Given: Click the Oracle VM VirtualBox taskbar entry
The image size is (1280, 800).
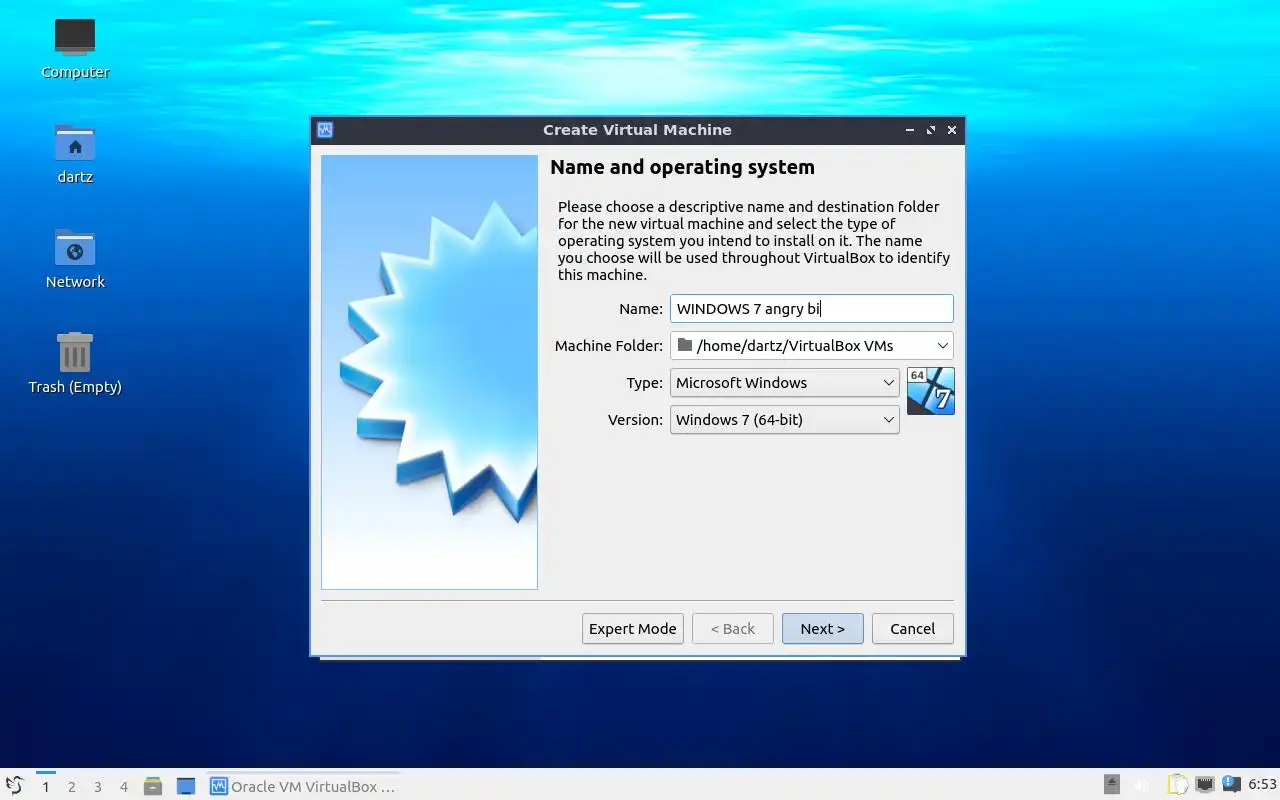Looking at the screenshot, I should [x=304, y=786].
